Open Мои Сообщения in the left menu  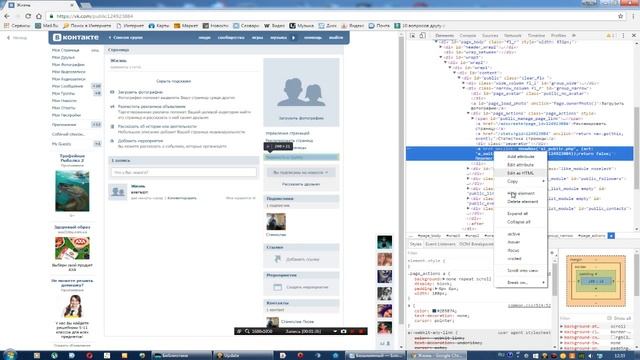[x=67, y=86]
